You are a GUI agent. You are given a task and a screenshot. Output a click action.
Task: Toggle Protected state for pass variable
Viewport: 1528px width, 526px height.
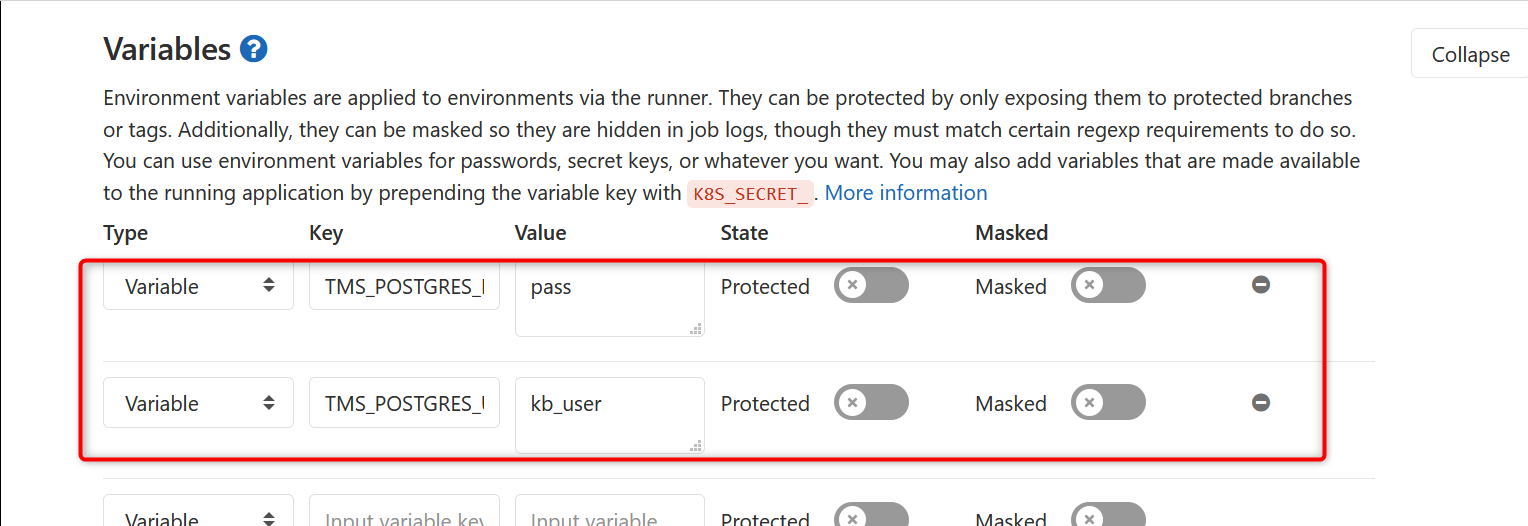[x=871, y=285]
